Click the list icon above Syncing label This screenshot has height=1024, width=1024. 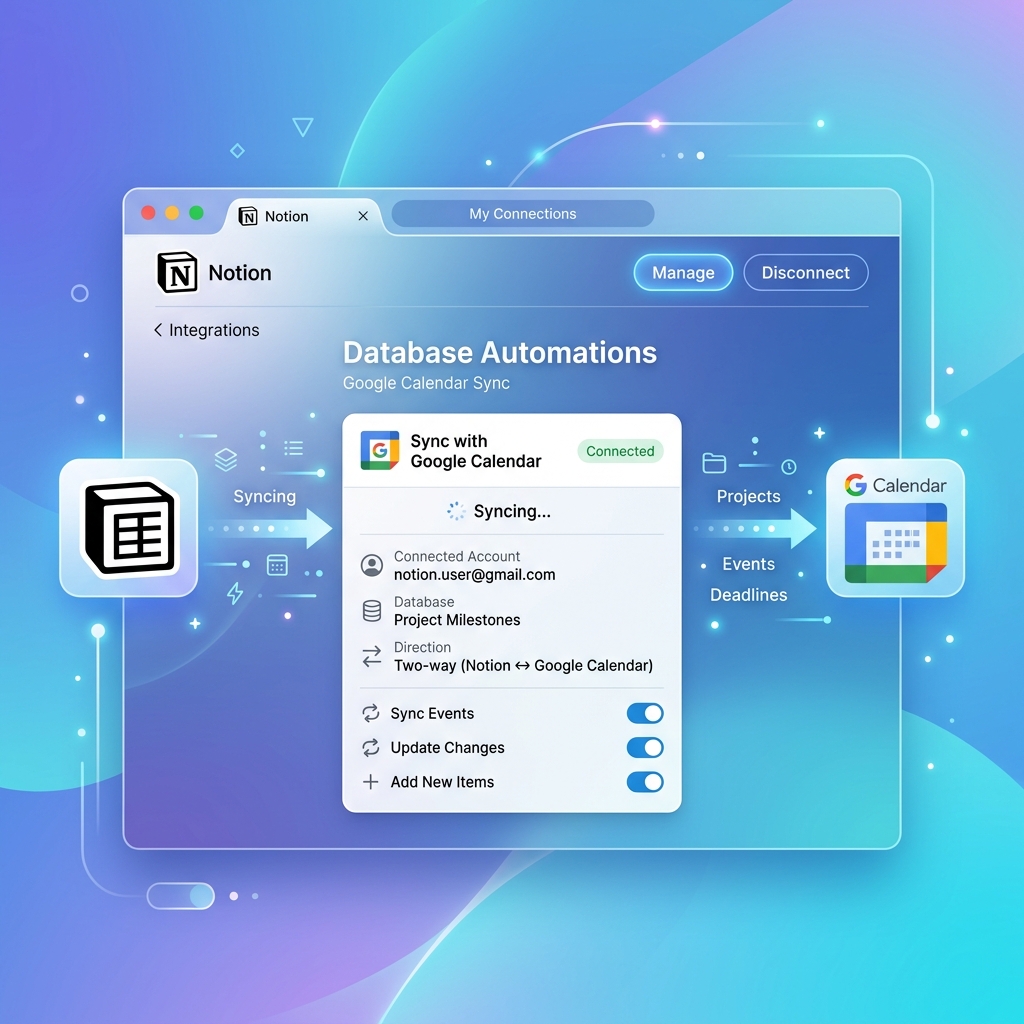coord(294,448)
